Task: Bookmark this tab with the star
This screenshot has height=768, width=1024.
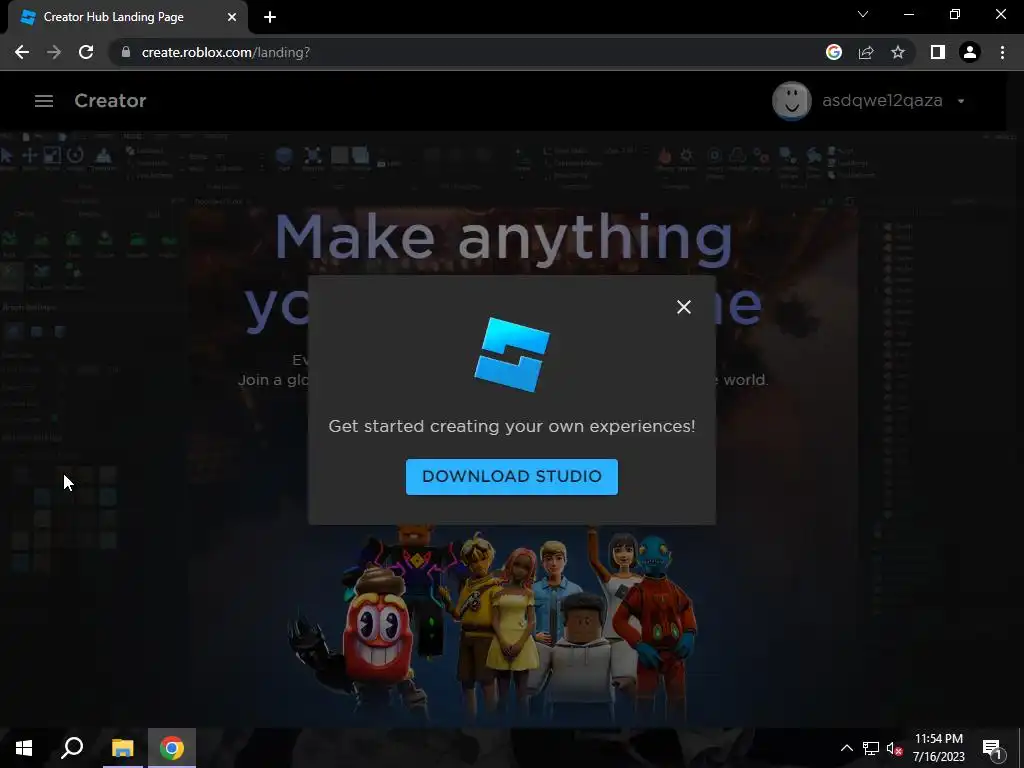Action: point(898,52)
